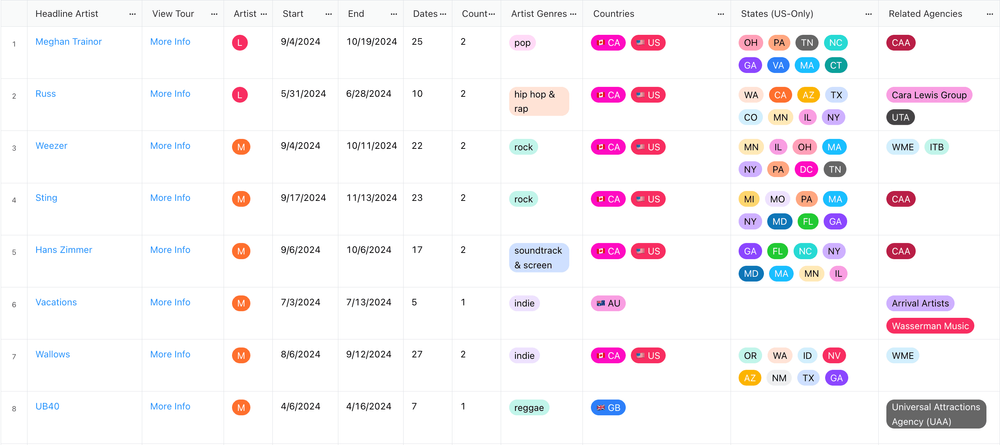Image resolution: width=1000 pixels, height=445 pixels.
Task: Open States (US-Only) column options ellipsis
Action: click(x=869, y=14)
